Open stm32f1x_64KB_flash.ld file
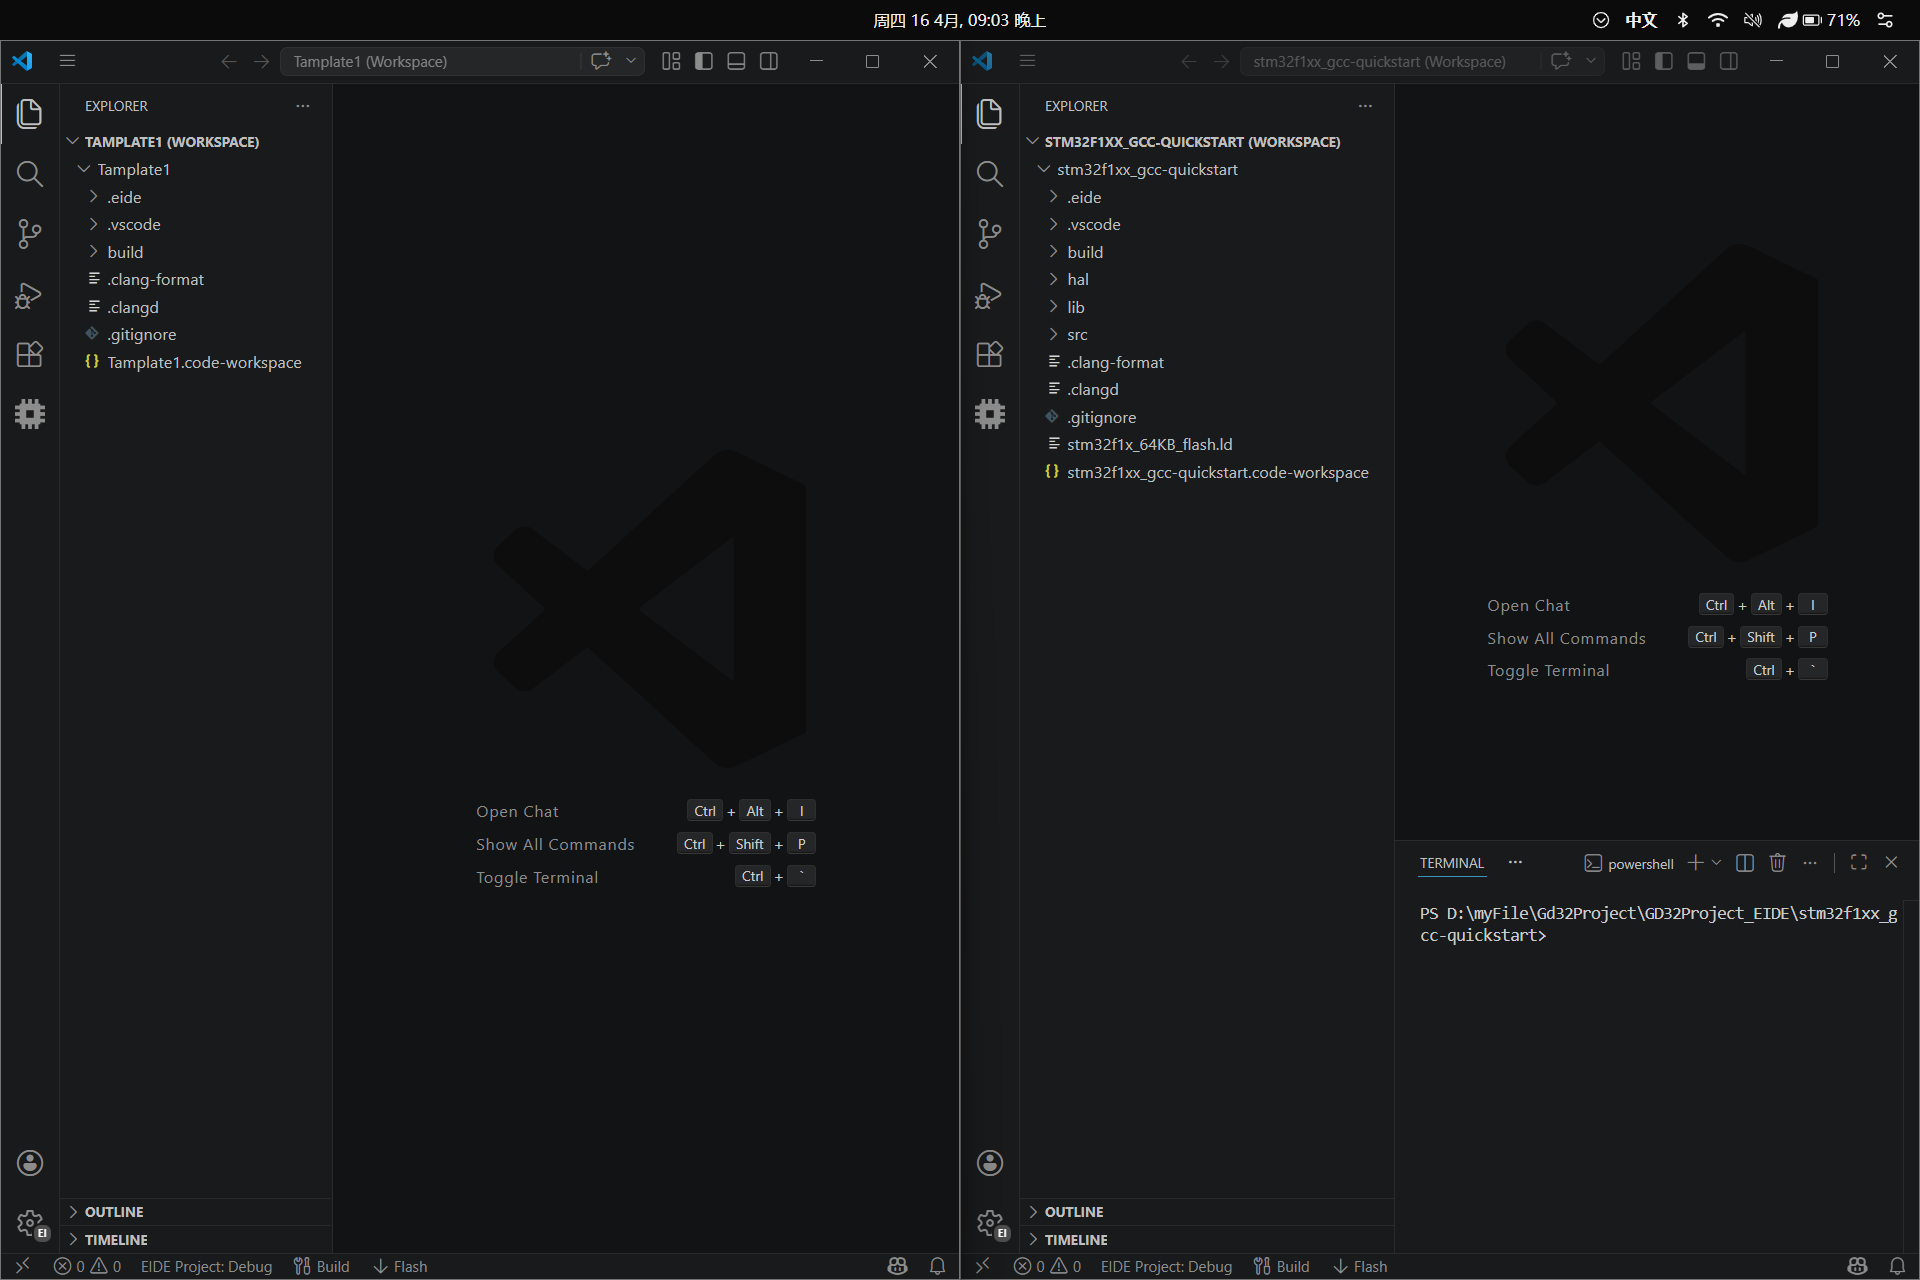The image size is (1920, 1280). pos(1149,445)
